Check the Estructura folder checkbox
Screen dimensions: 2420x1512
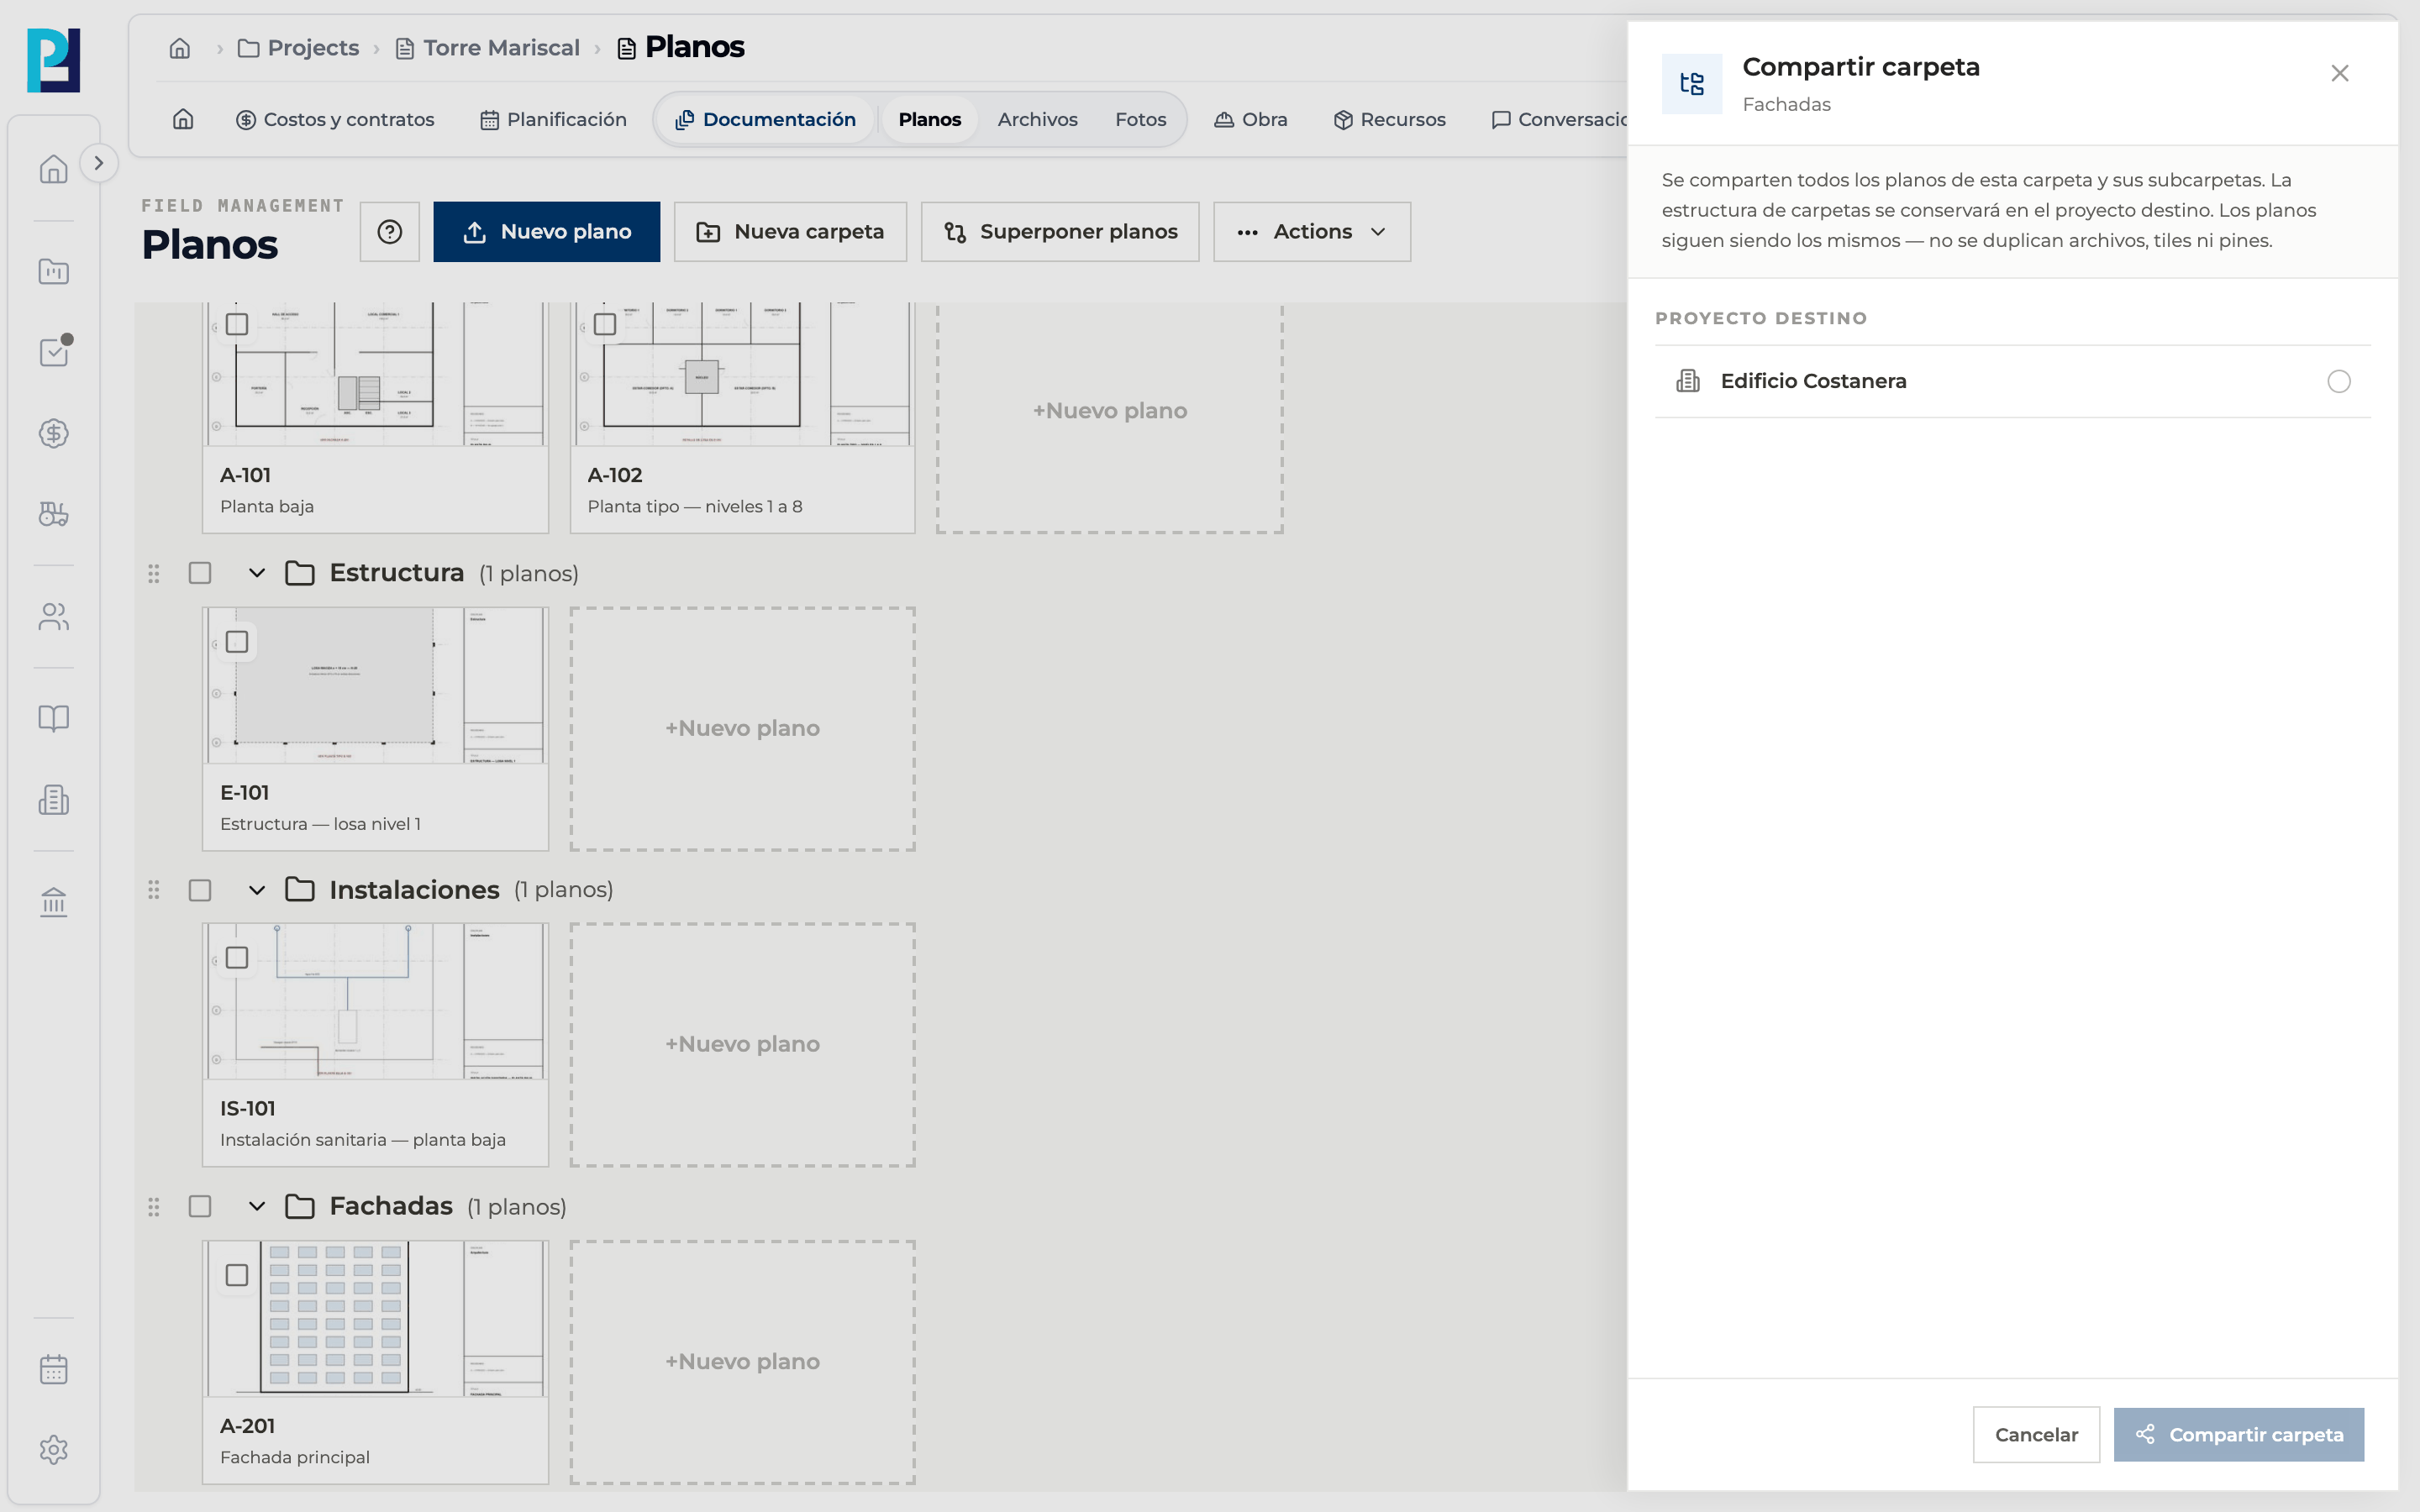click(x=200, y=573)
